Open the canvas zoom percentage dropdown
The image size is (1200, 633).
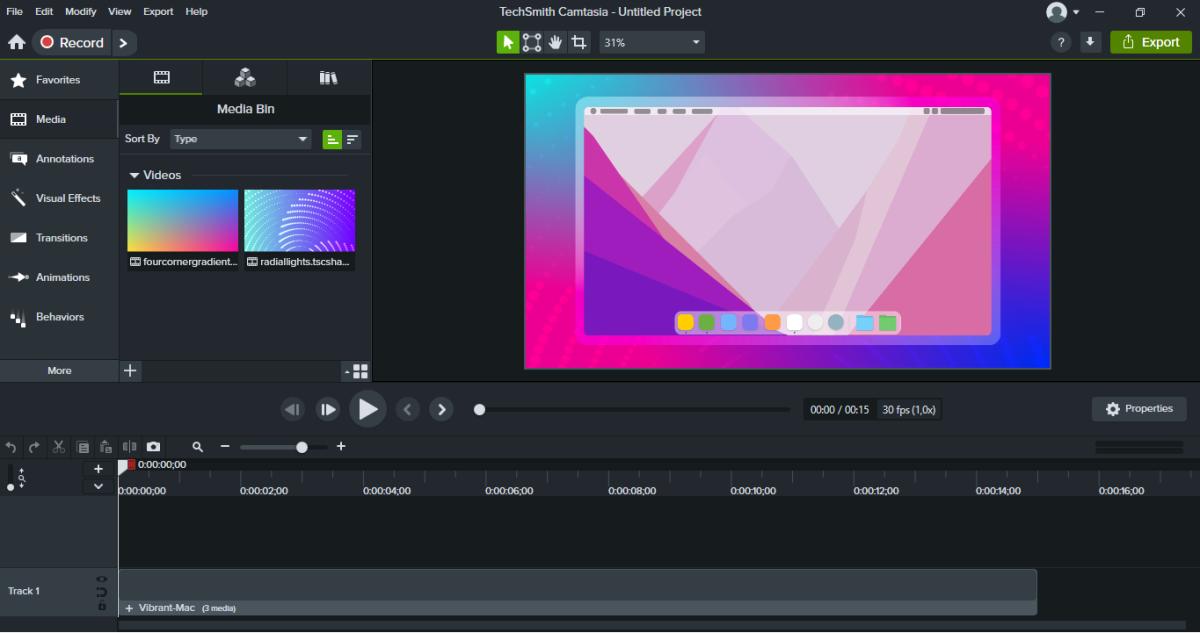point(651,42)
